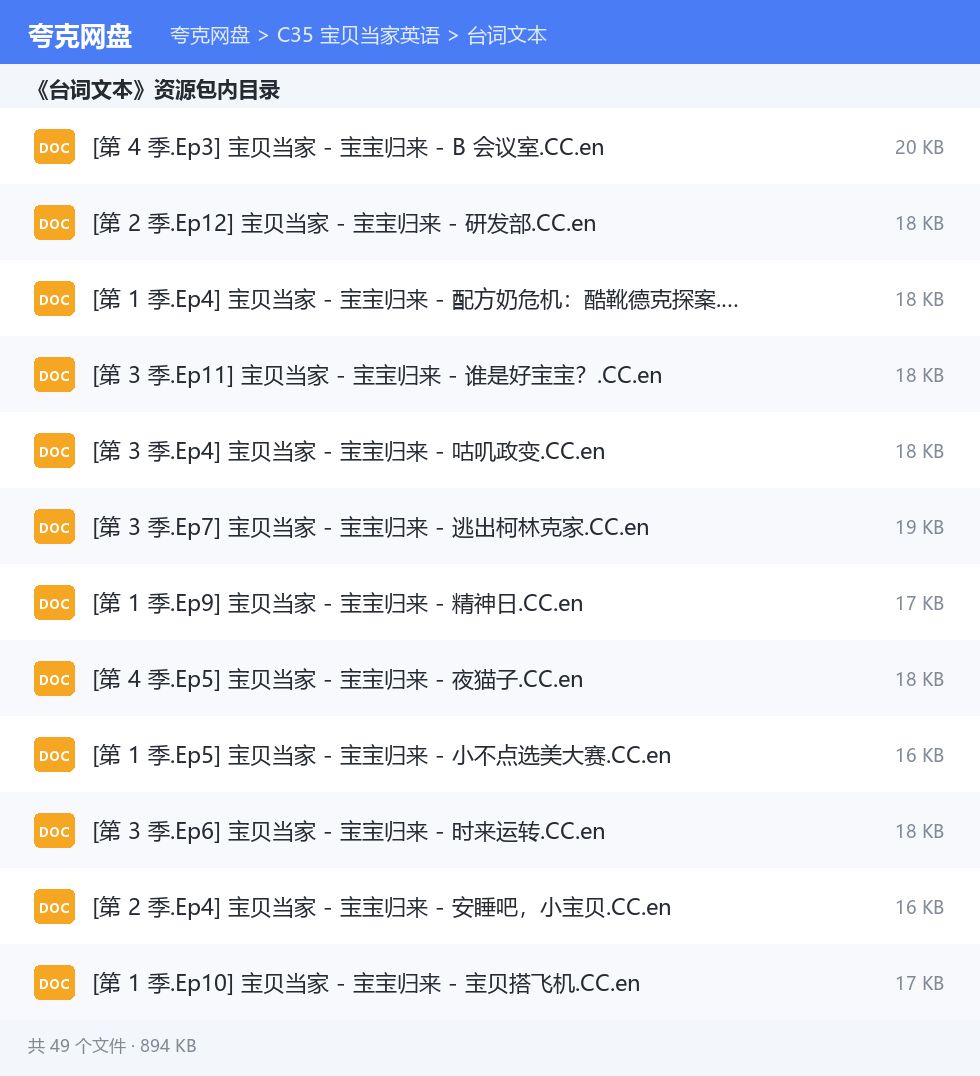Click the DOC icon for B 会议室 file

(x=54, y=147)
